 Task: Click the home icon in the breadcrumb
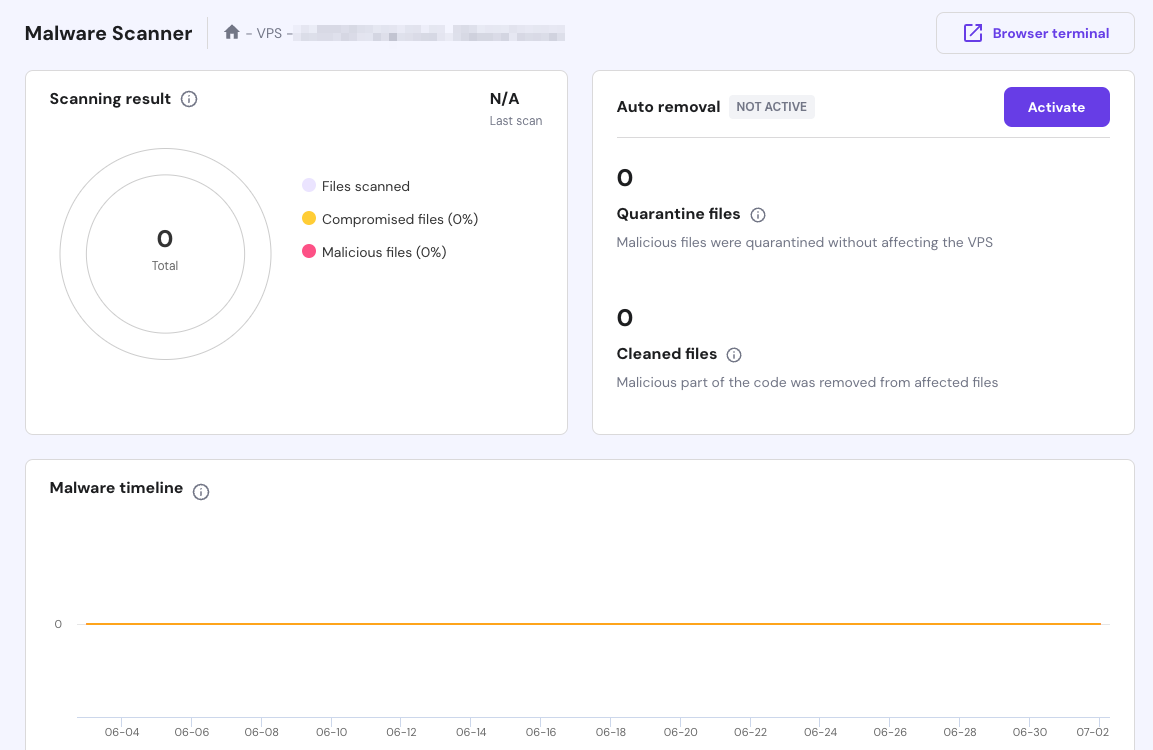[x=230, y=31]
